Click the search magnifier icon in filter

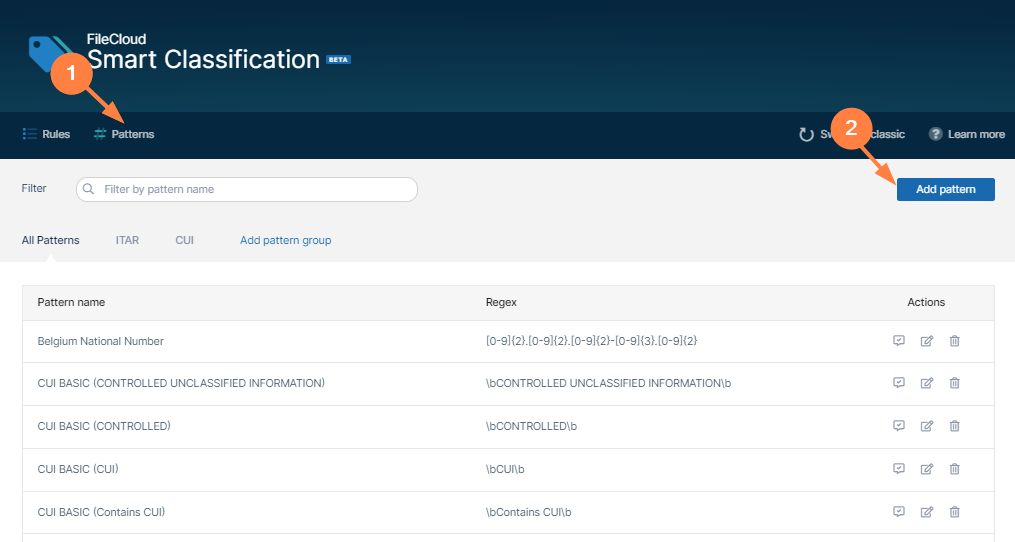89,189
